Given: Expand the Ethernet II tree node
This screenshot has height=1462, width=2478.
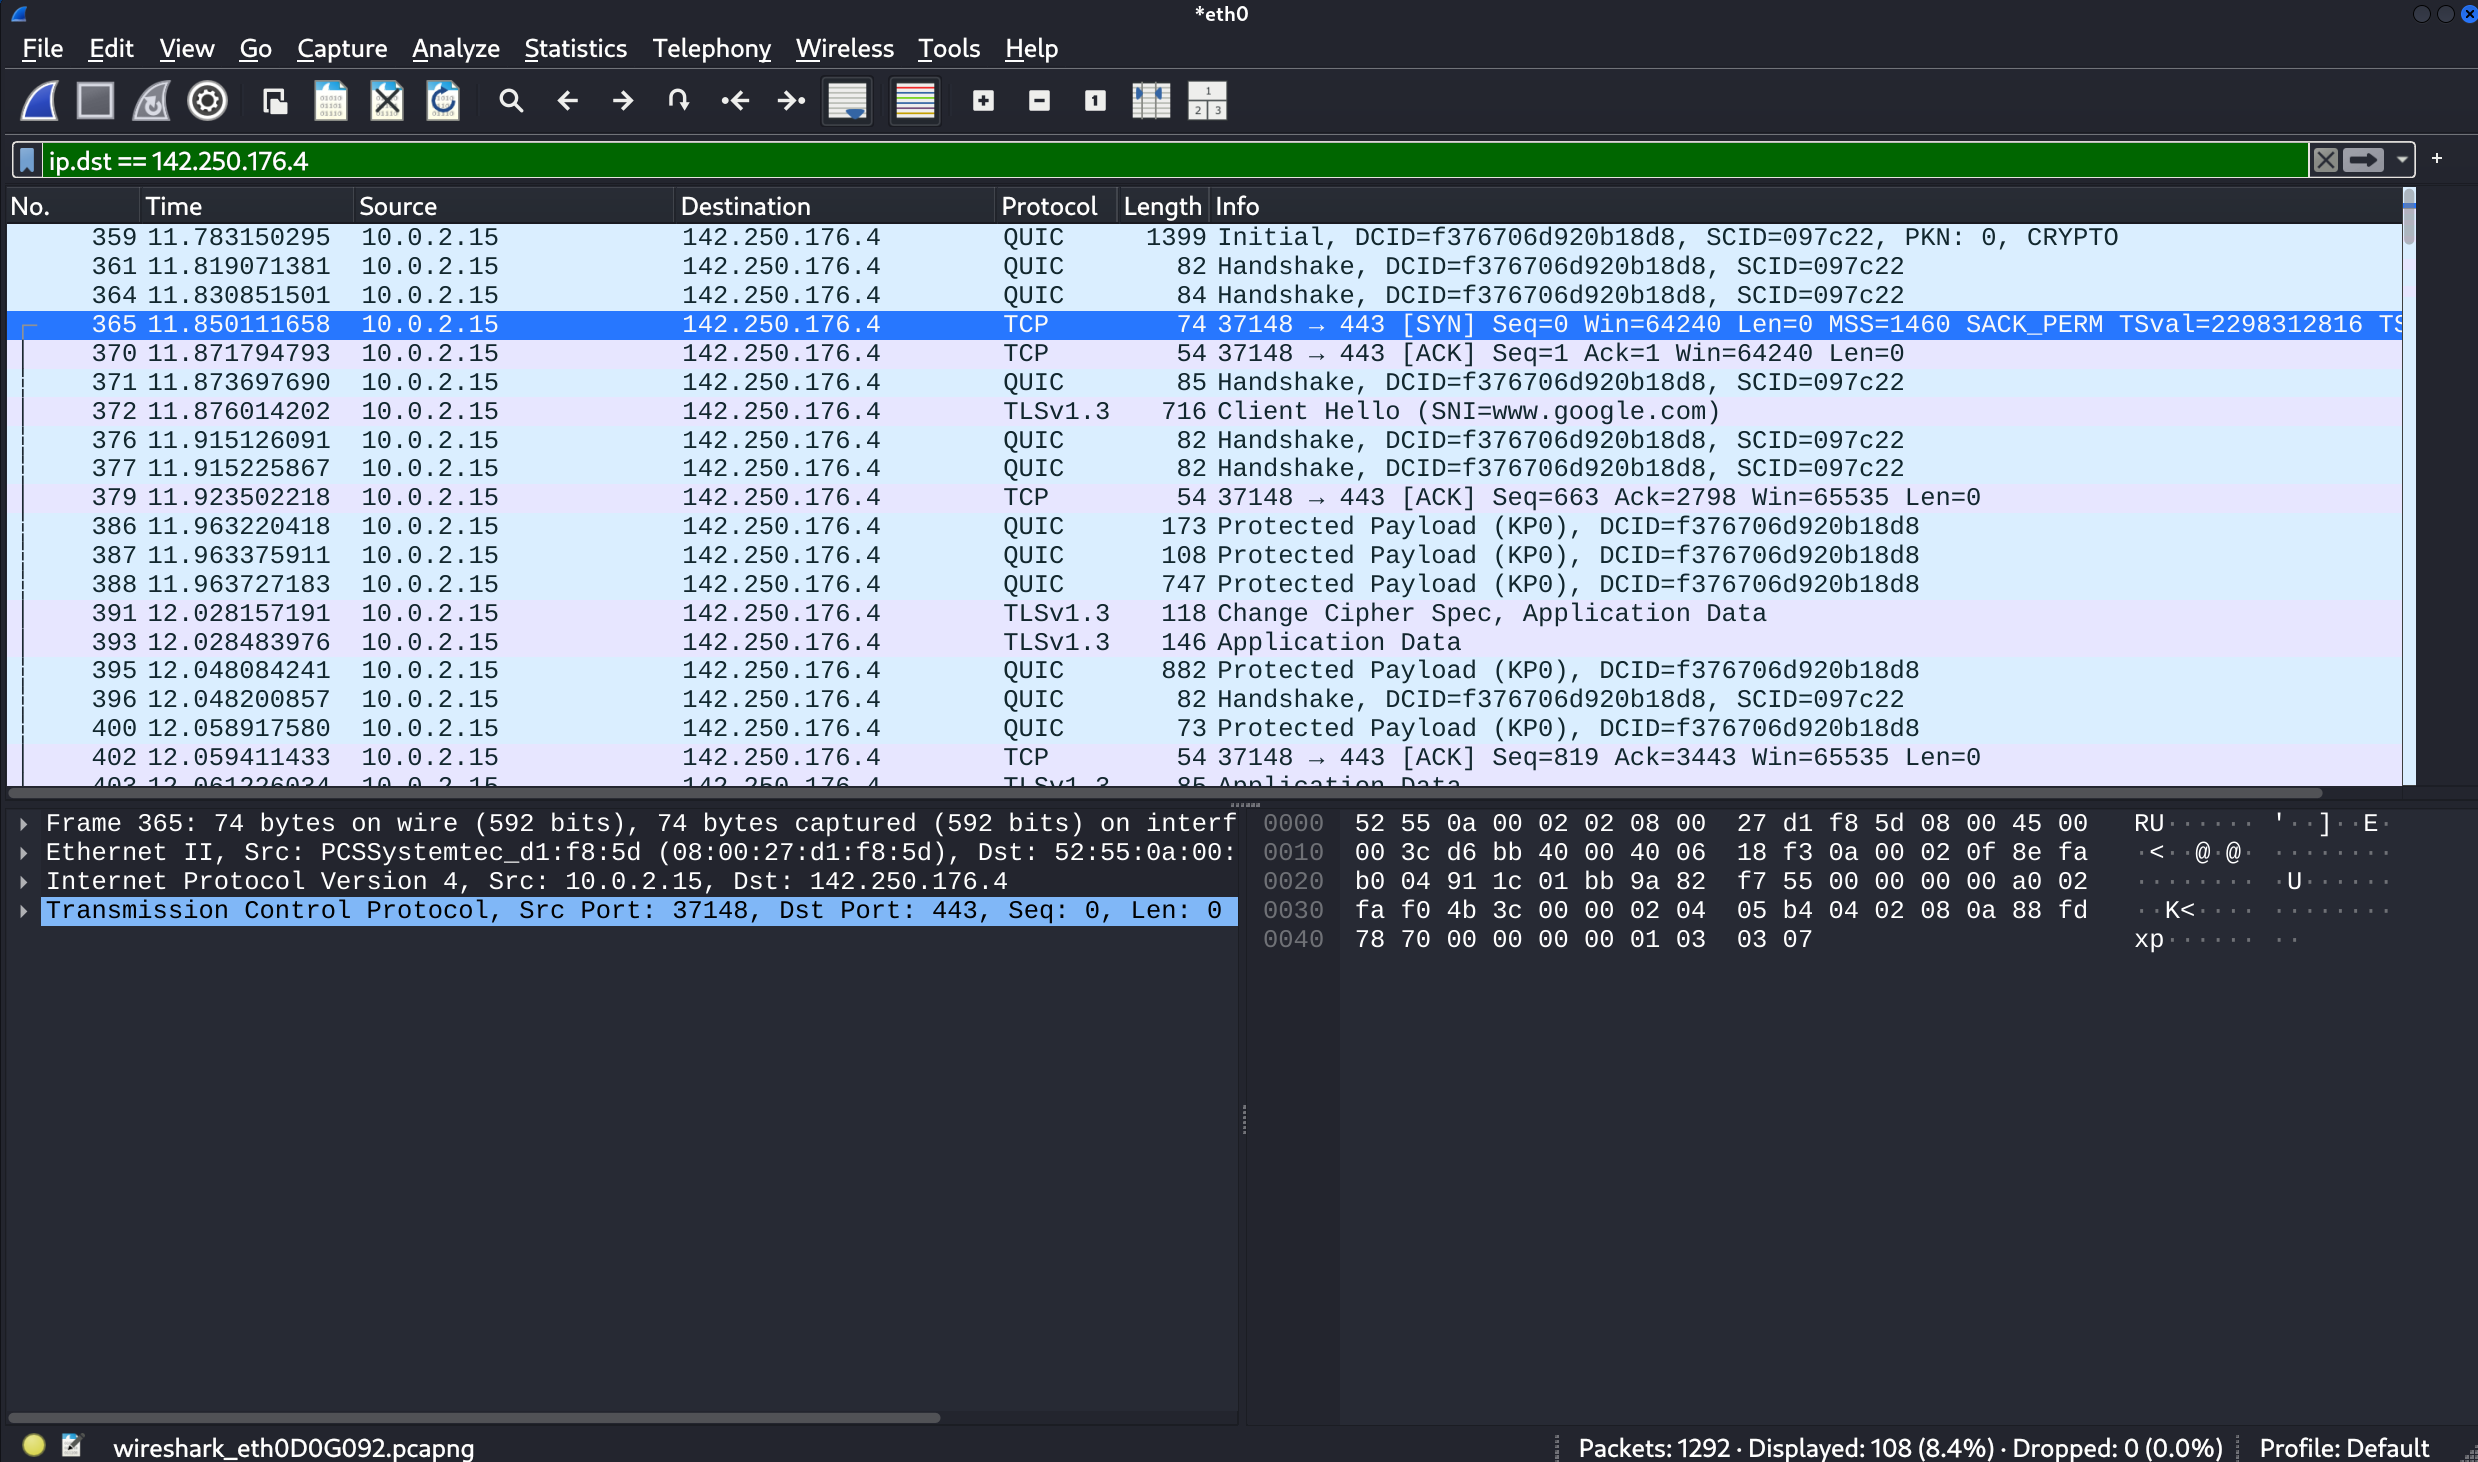Looking at the screenshot, I should coord(23,853).
